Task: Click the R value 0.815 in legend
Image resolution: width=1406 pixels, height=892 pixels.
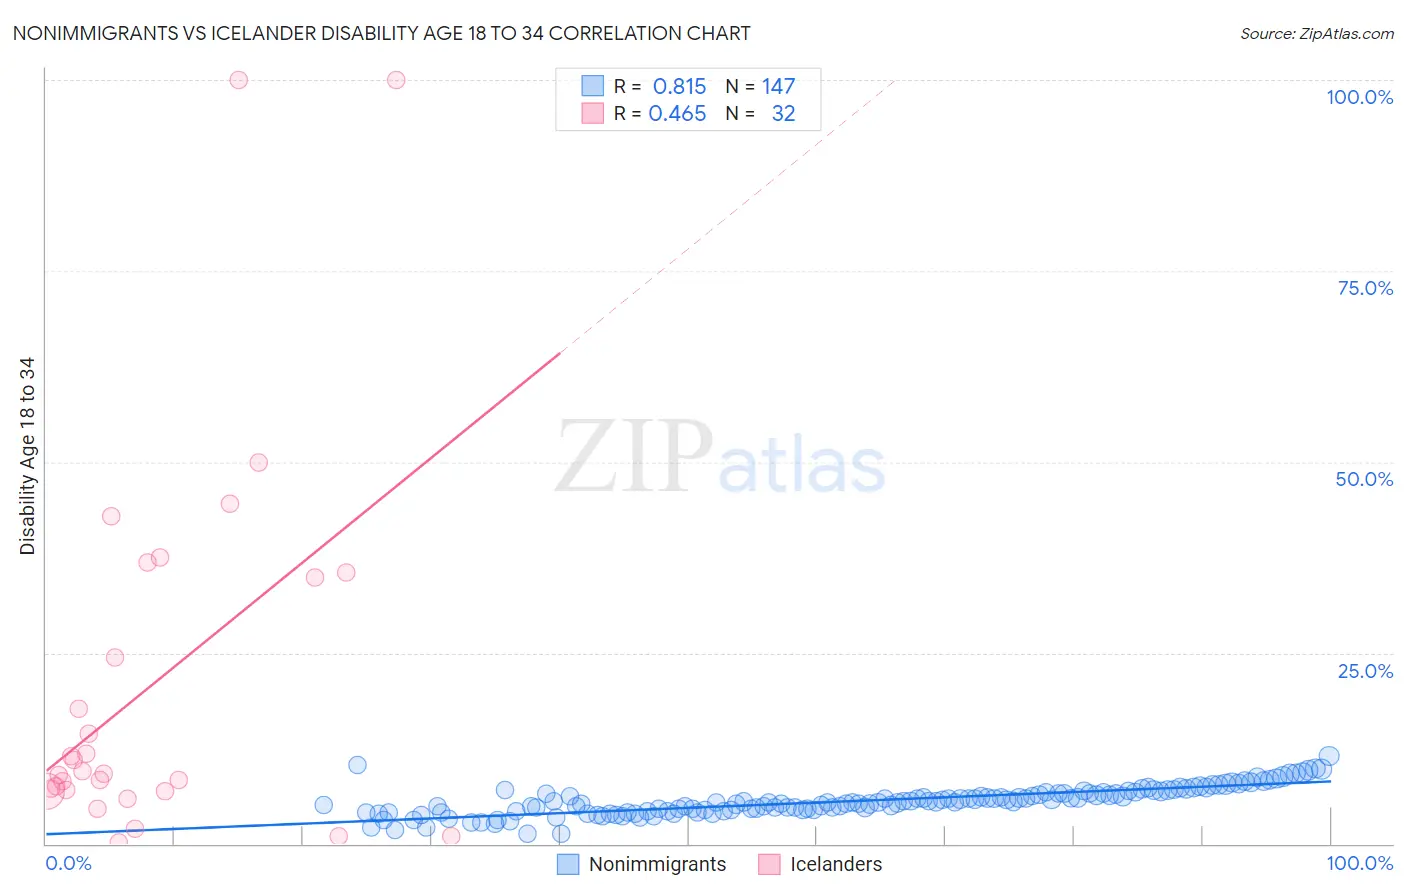Action: pyautogui.click(x=679, y=86)
